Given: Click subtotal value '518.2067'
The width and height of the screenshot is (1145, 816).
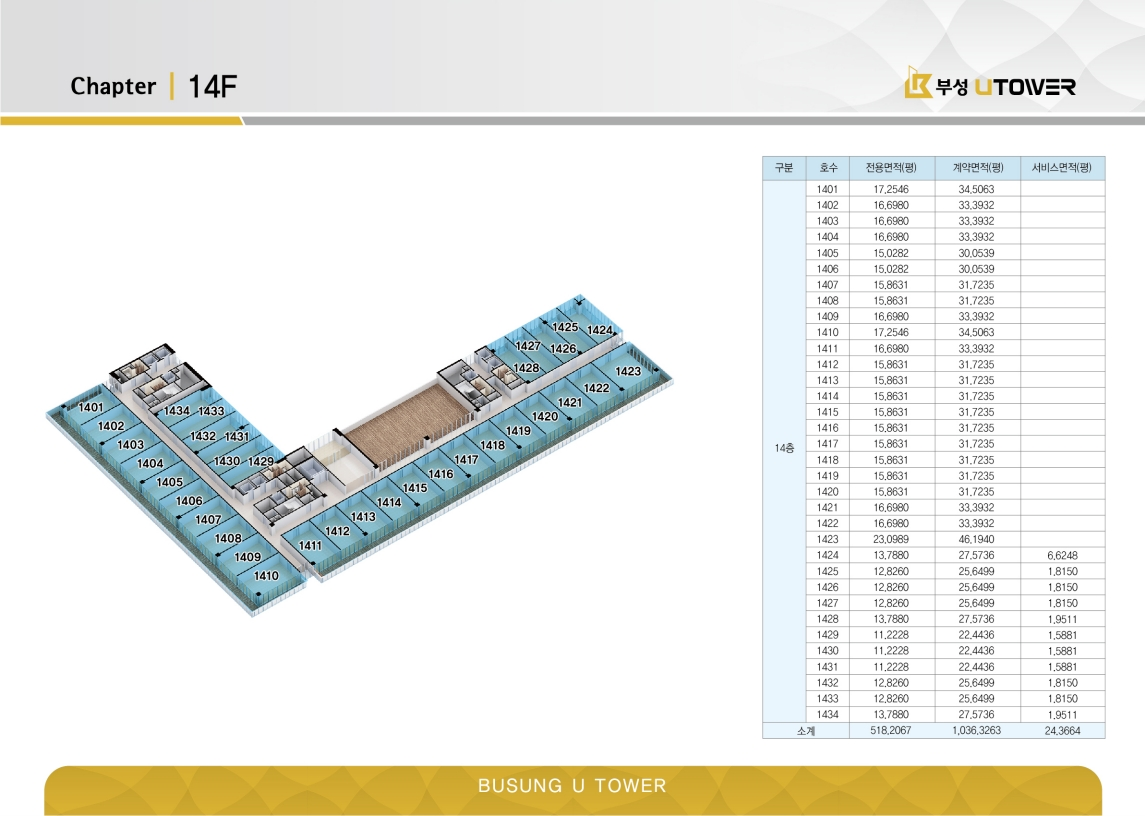Looking at the screenshot, I should pos(891,731).
